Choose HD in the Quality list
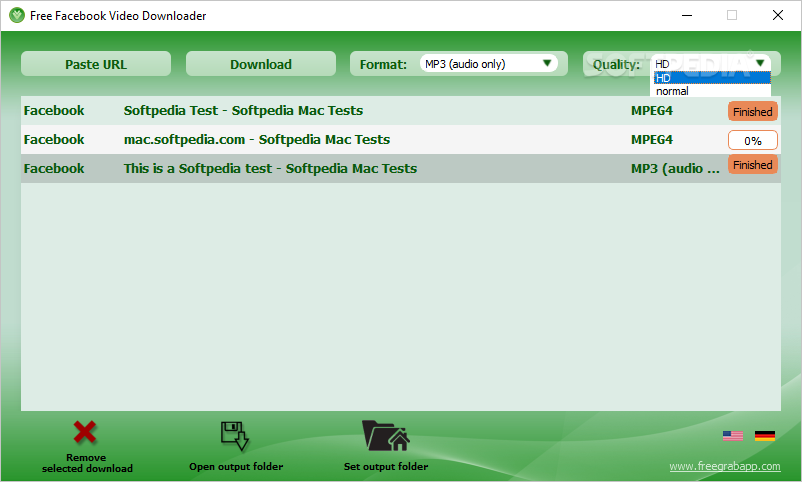The image size is (802, 482). (712, 78)
